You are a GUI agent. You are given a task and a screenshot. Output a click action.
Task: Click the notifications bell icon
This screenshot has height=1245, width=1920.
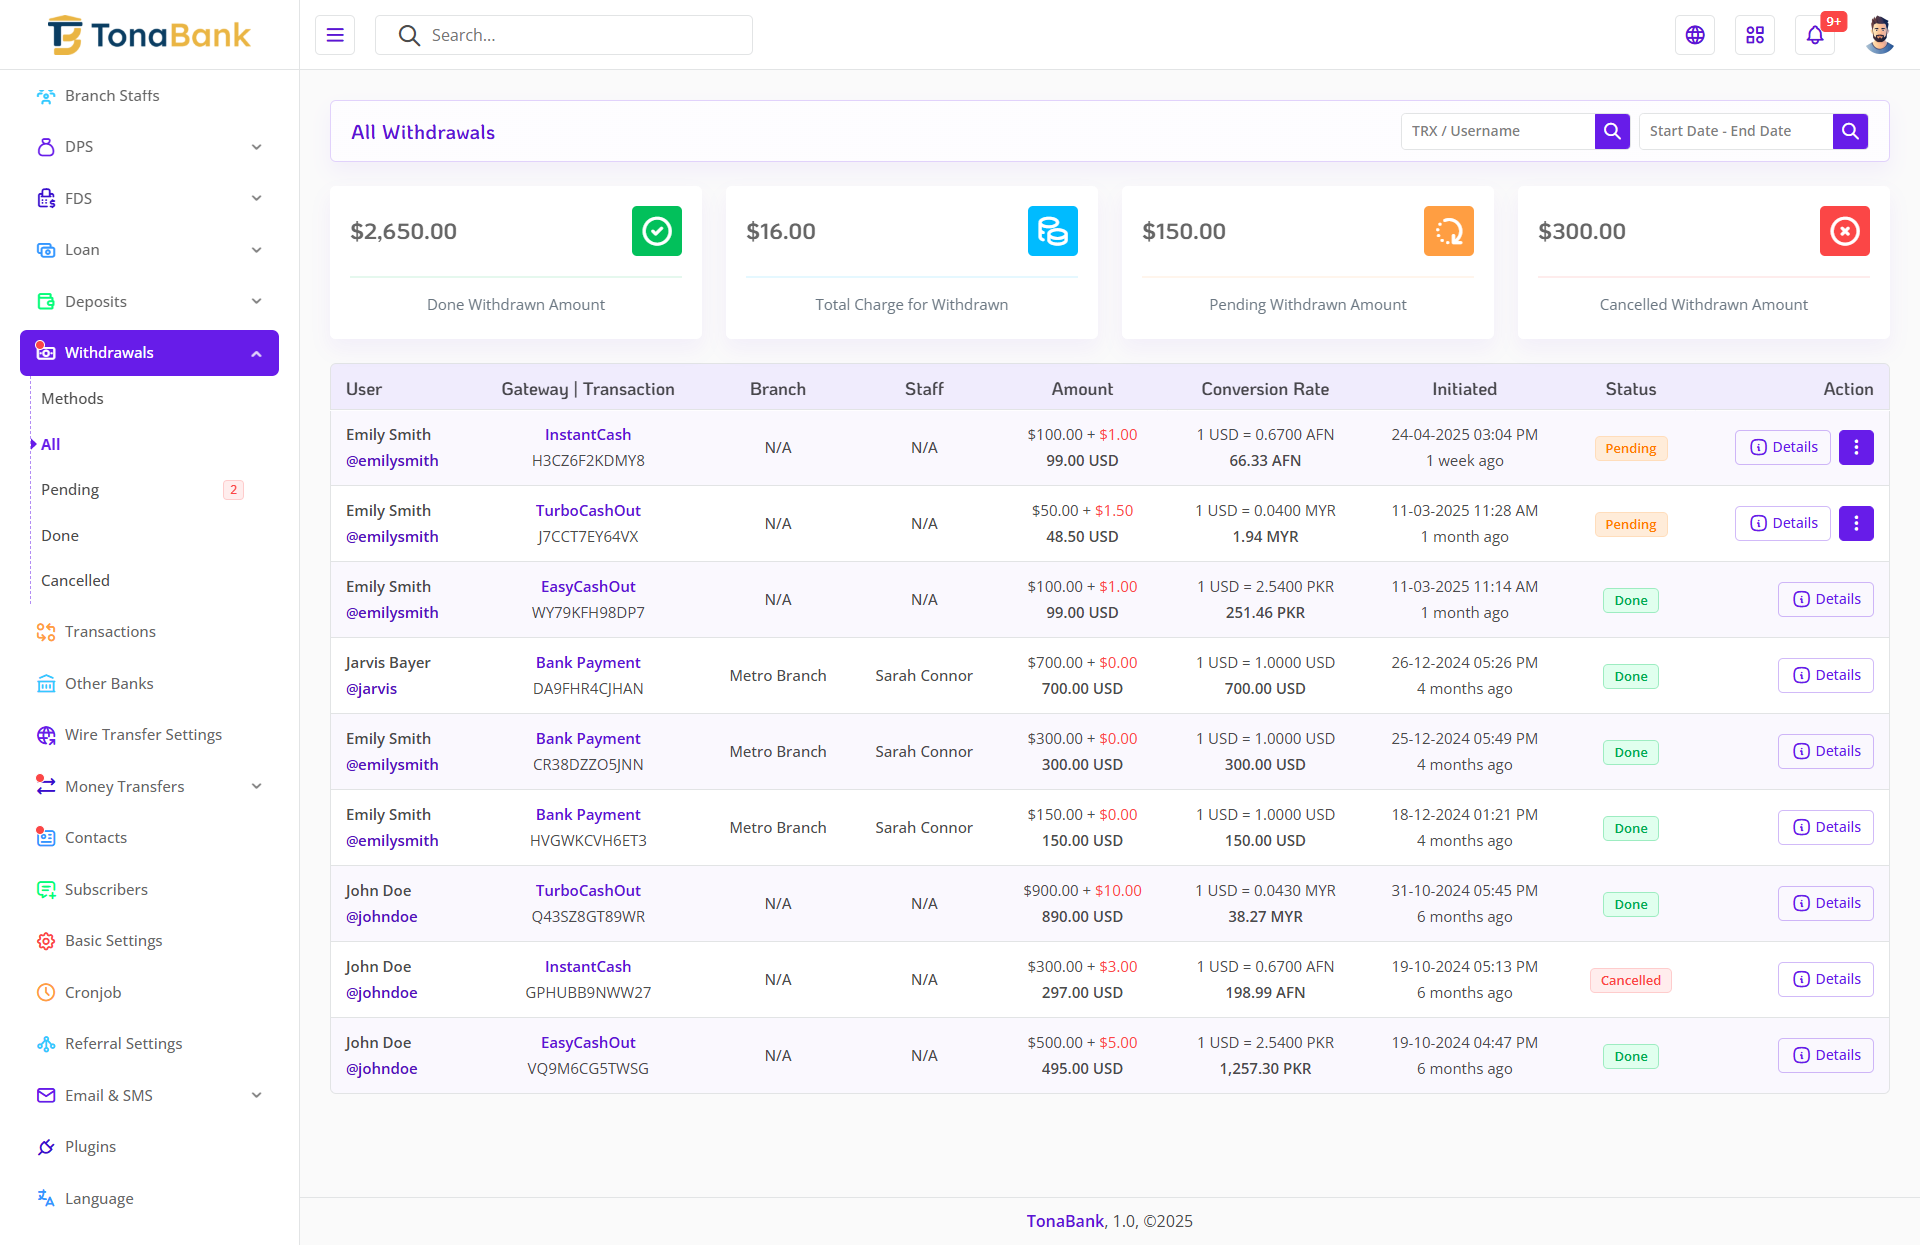pos(1814,35)
